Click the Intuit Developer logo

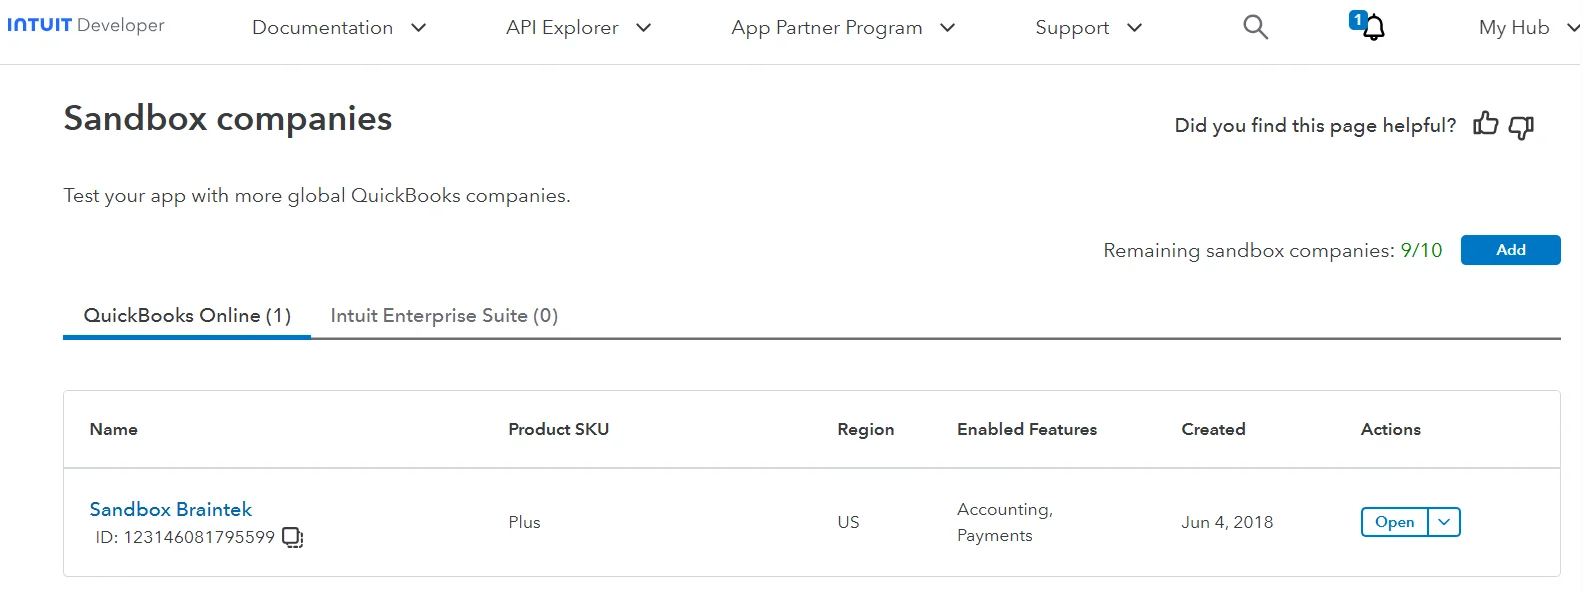[x=86, y=25]
